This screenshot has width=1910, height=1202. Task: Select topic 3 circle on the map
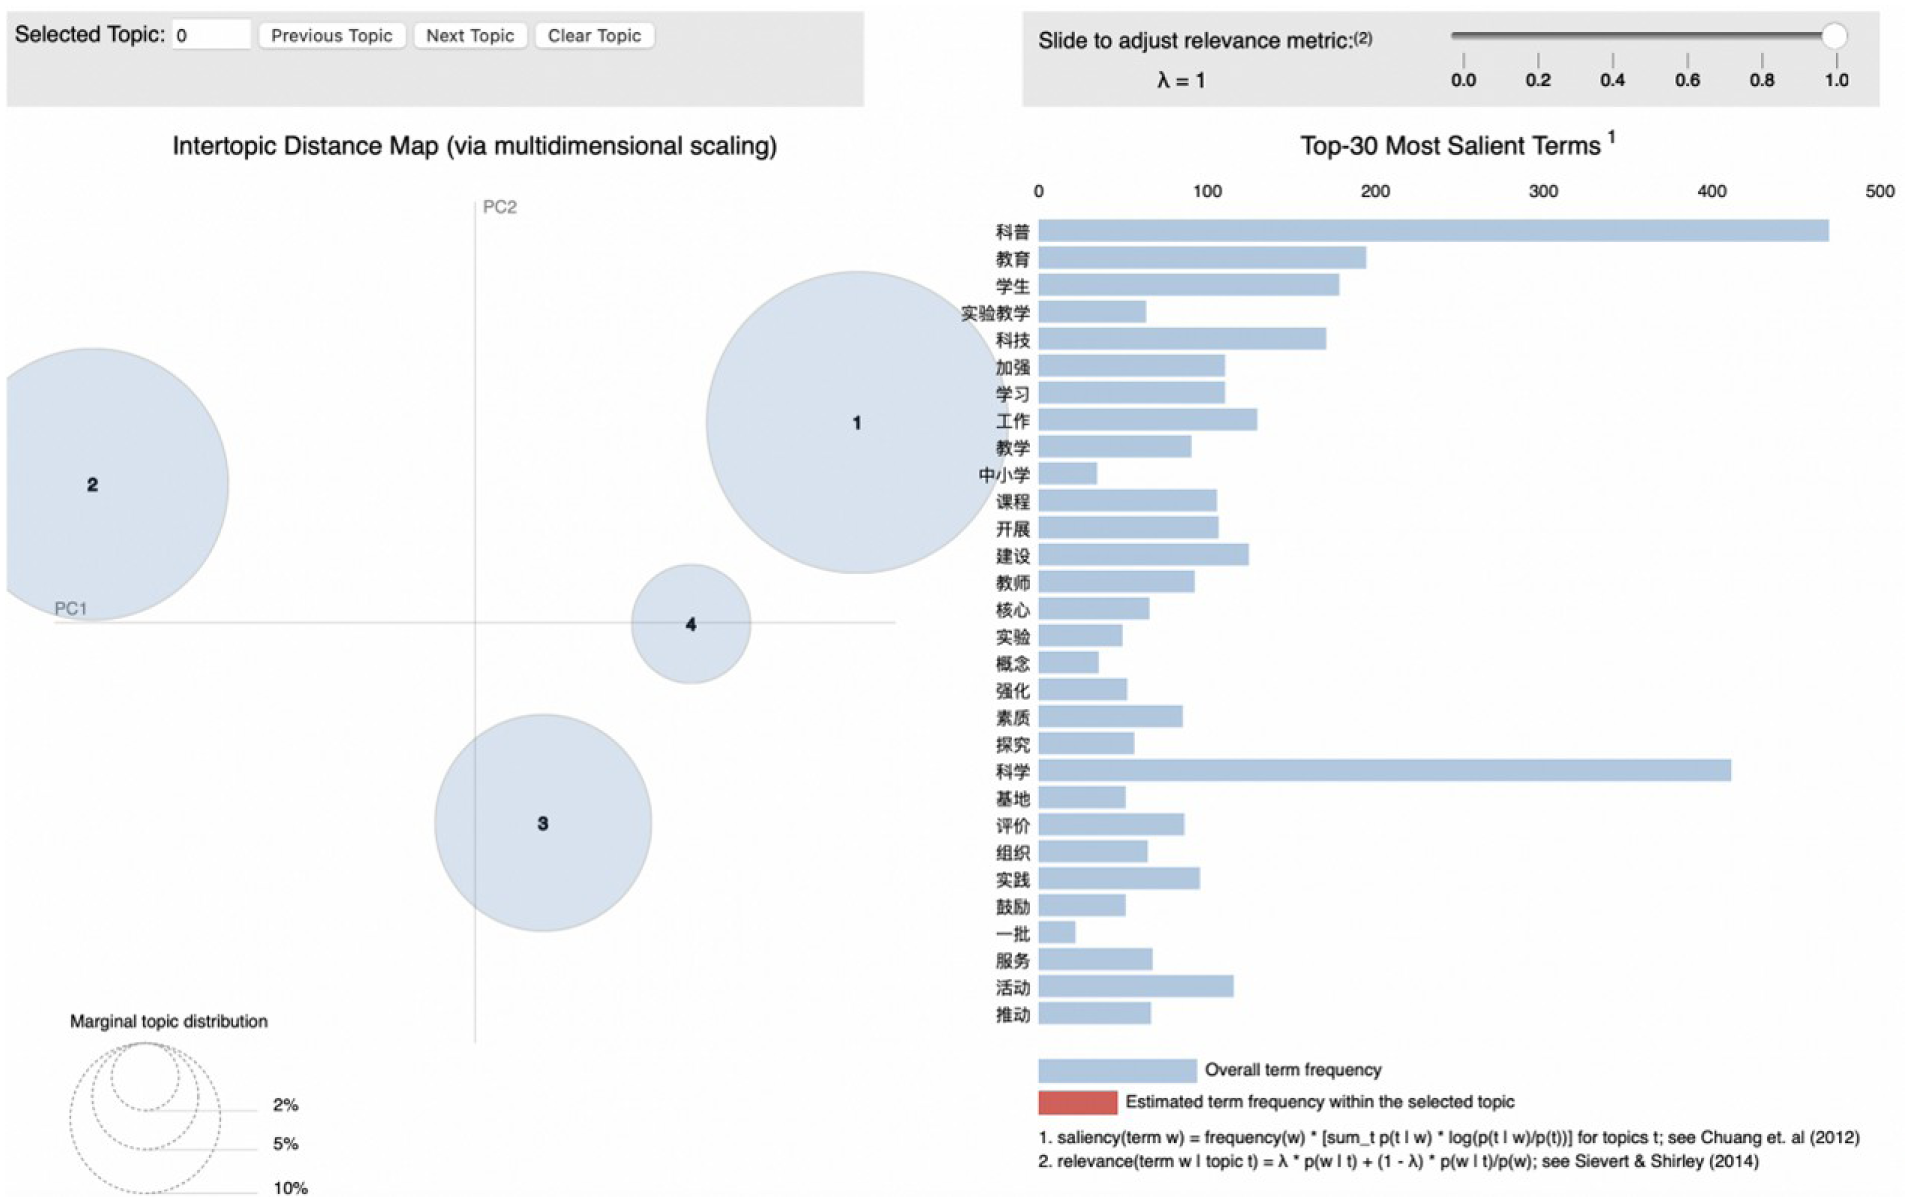pos(543,823)
